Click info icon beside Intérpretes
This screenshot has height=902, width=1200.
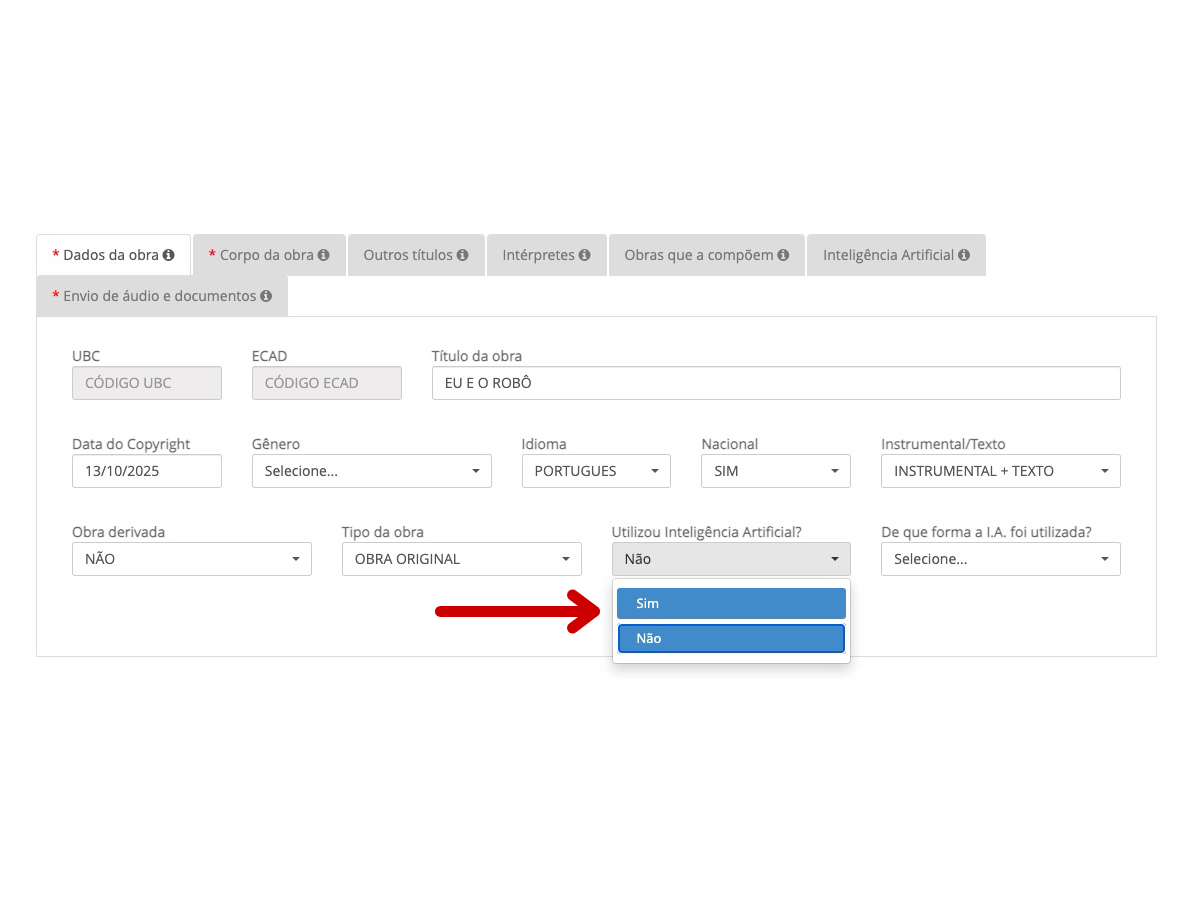tap(585, 255)
